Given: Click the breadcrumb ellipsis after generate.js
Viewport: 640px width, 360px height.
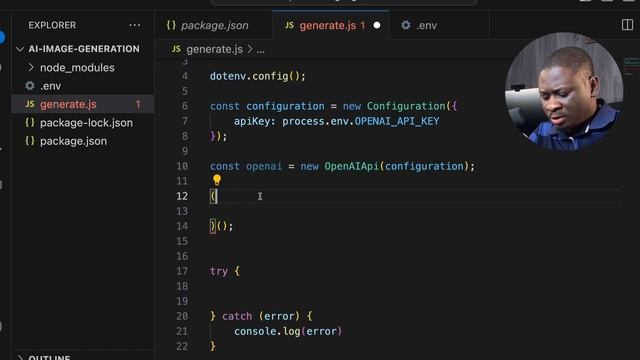Looking at the screenshot, I should click(260, 50).
